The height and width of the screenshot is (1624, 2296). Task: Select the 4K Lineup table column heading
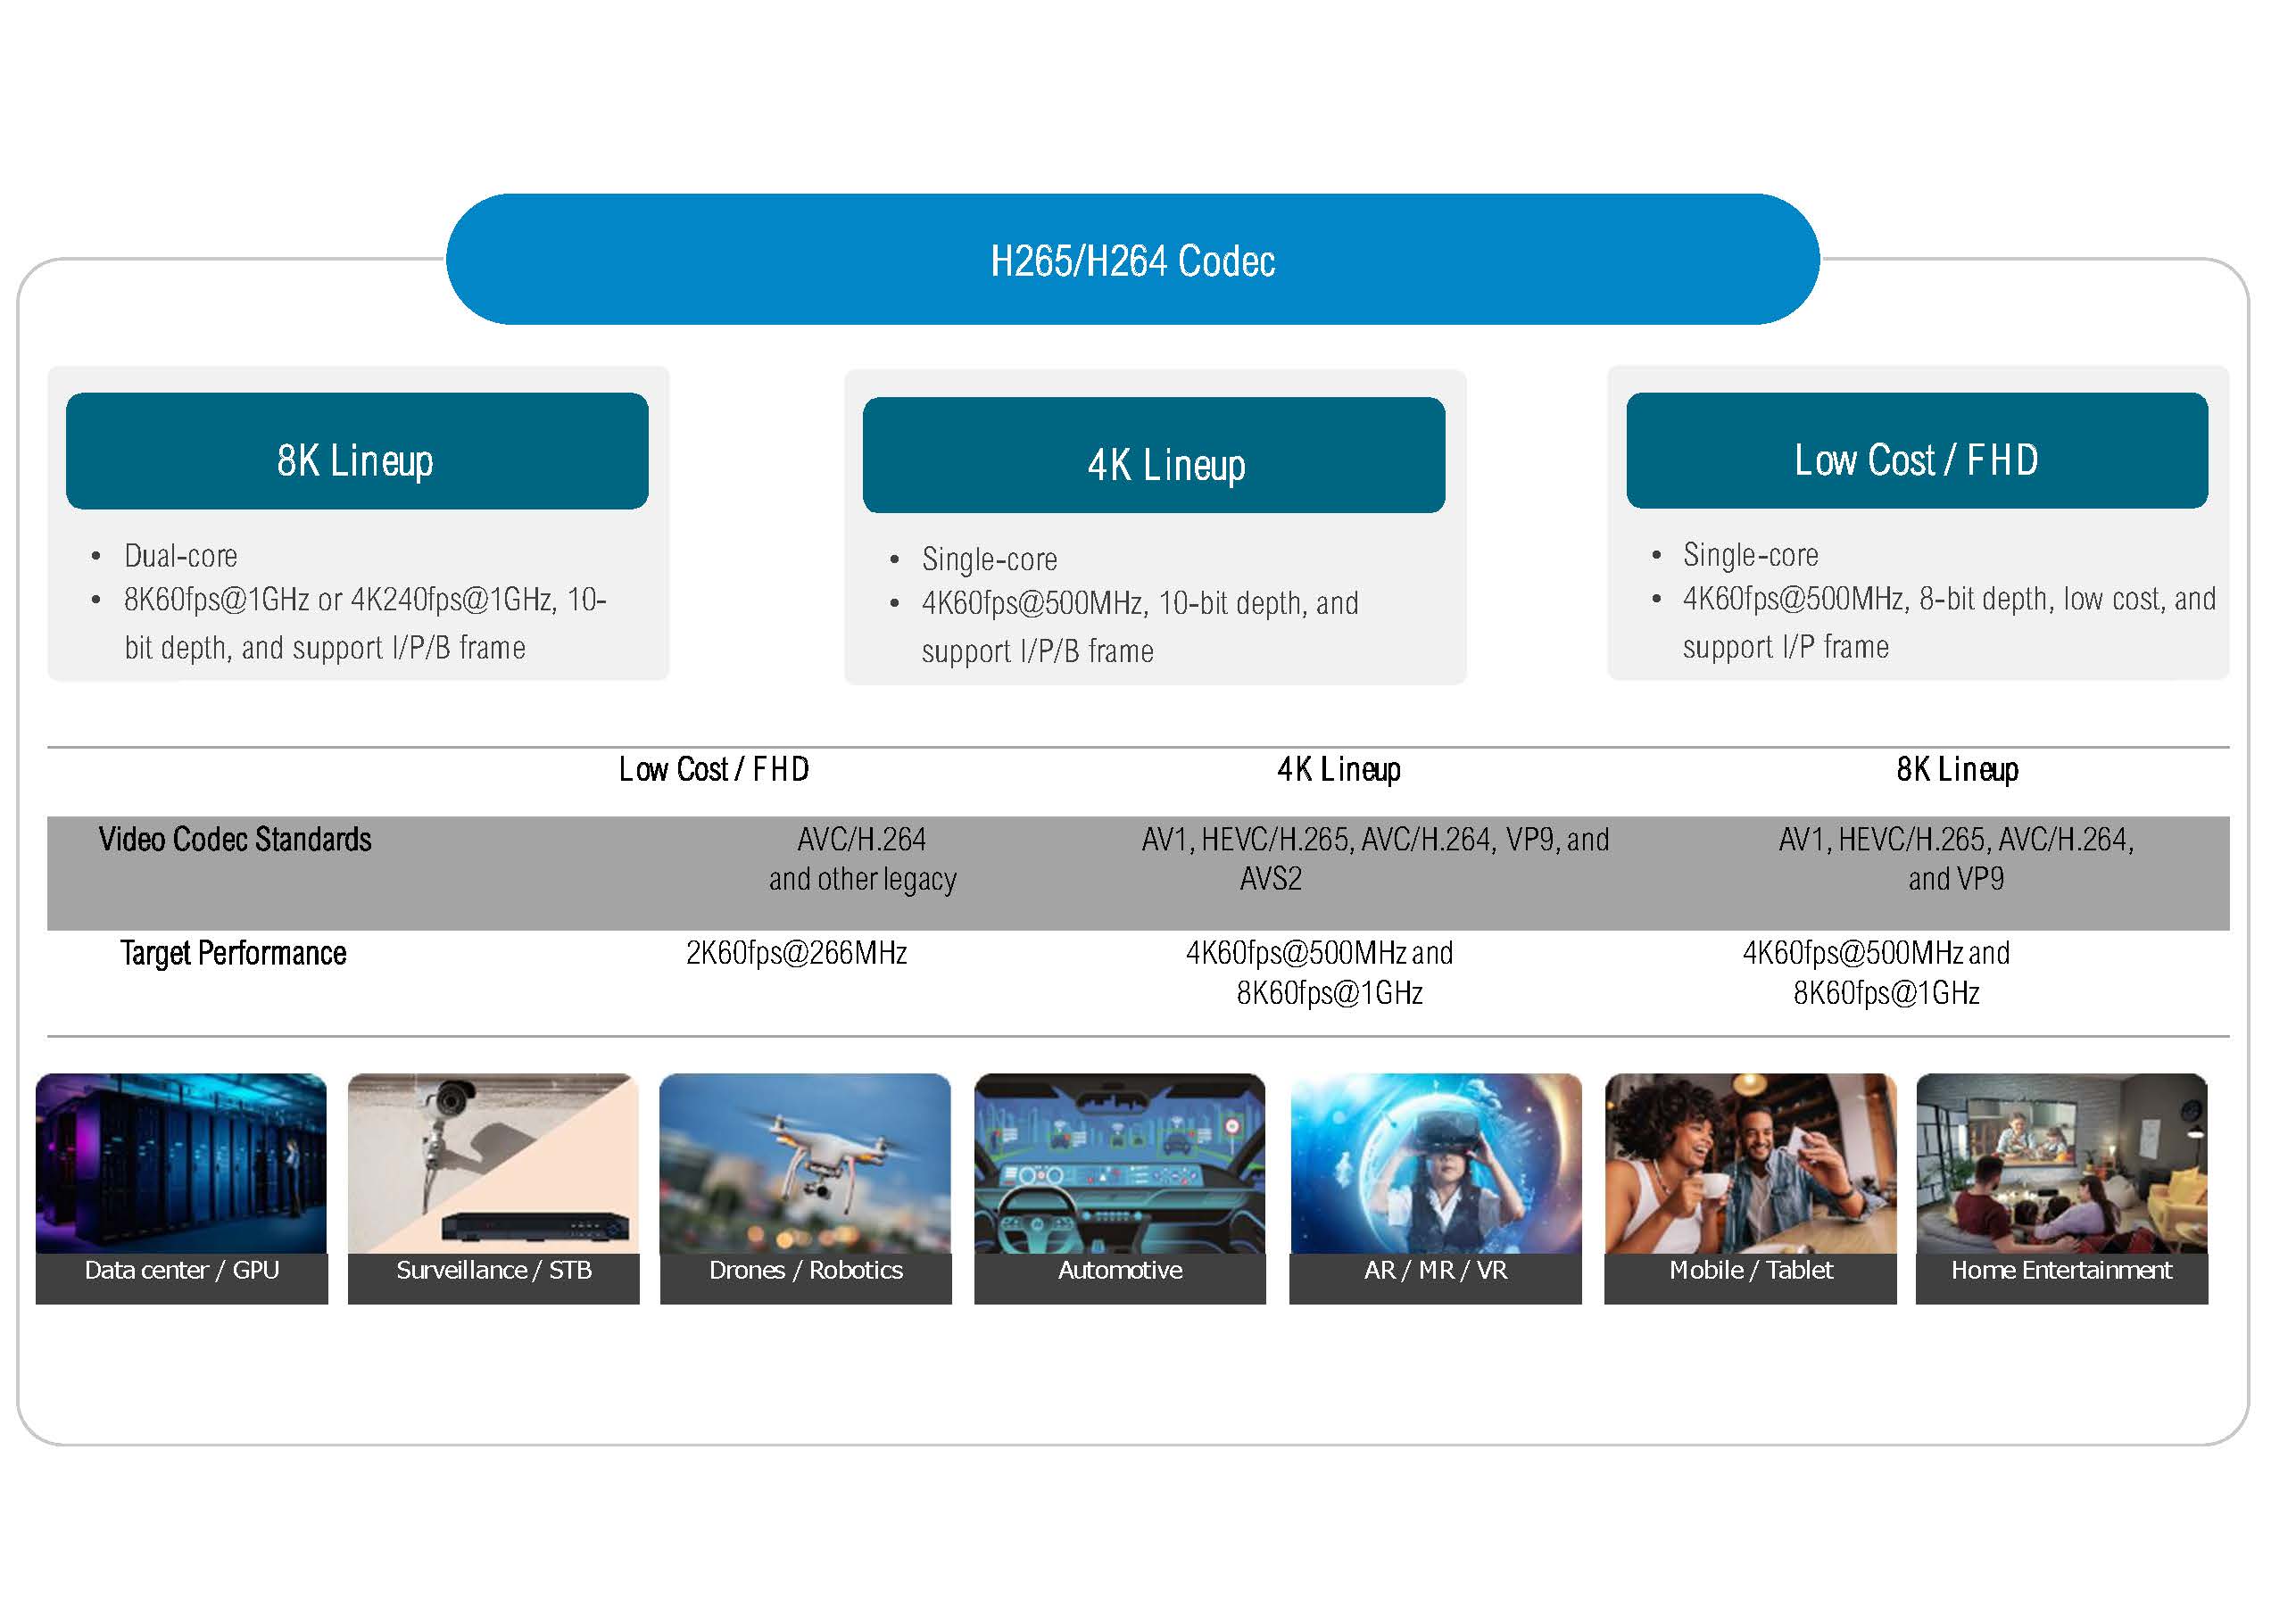(1338, 769)
